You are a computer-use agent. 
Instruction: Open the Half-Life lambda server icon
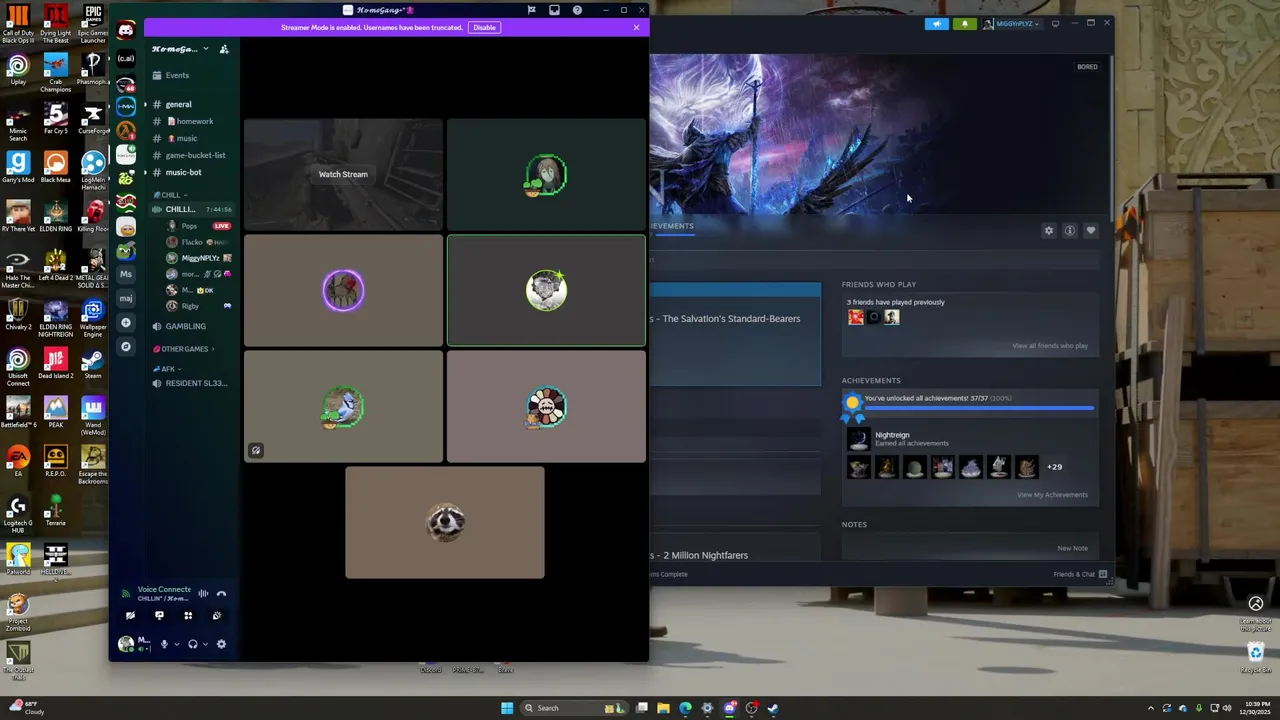(126, 130)
